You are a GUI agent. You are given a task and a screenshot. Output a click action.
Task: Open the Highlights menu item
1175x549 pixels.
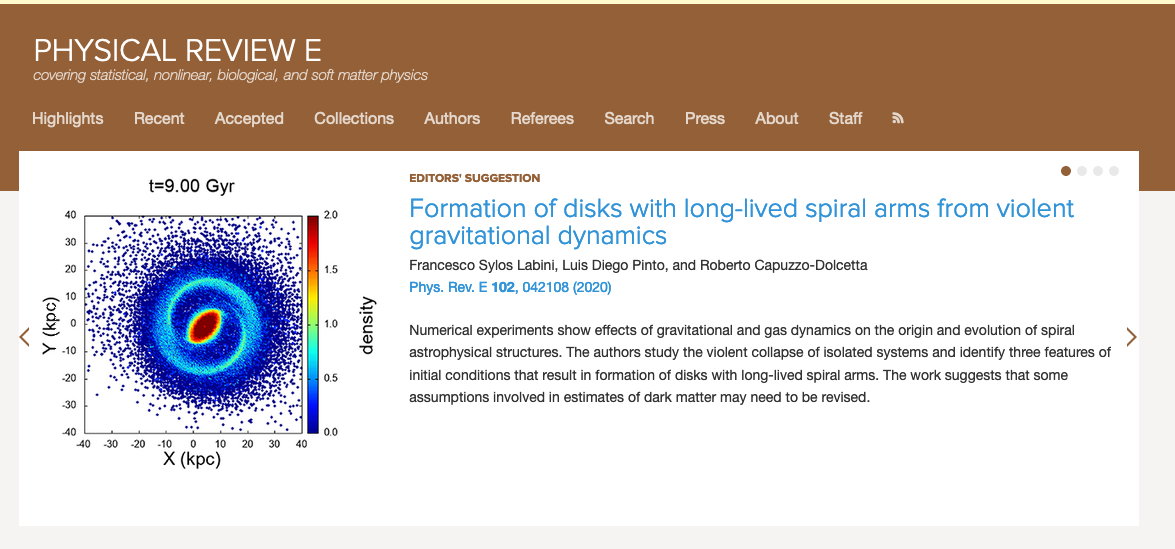(68, 118)
